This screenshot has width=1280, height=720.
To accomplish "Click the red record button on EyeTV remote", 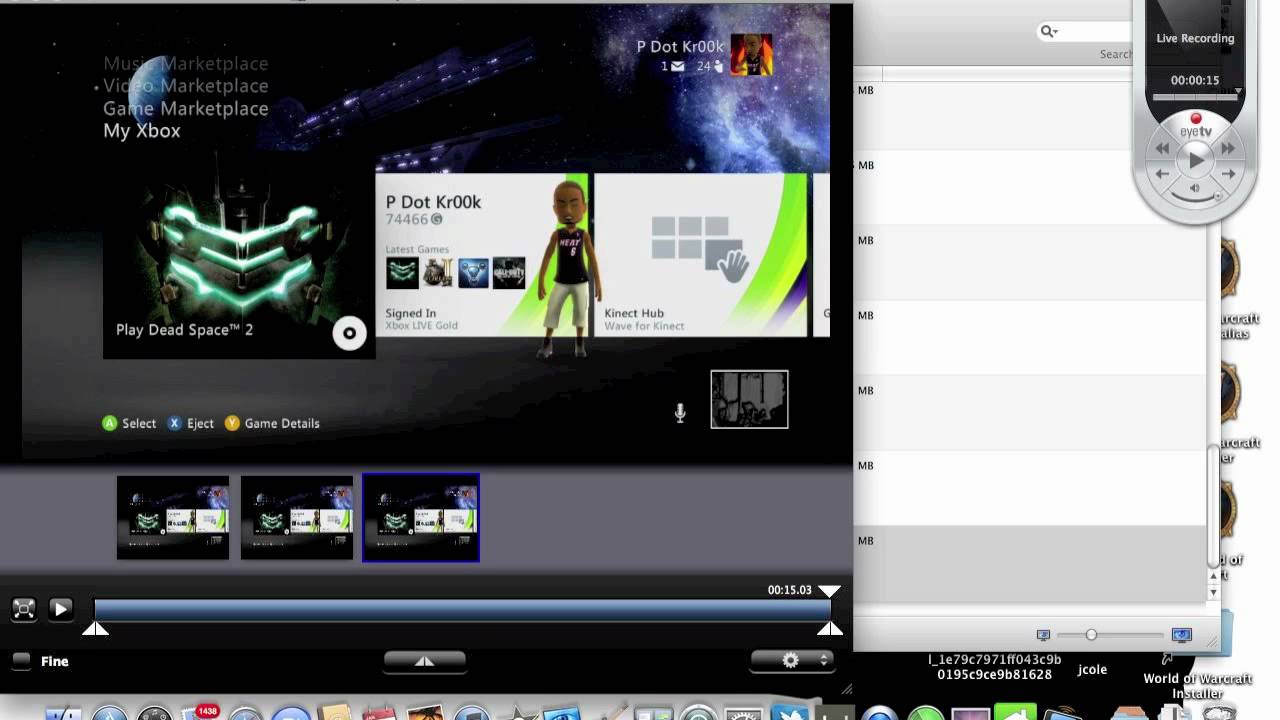I will coord(1195,119).
